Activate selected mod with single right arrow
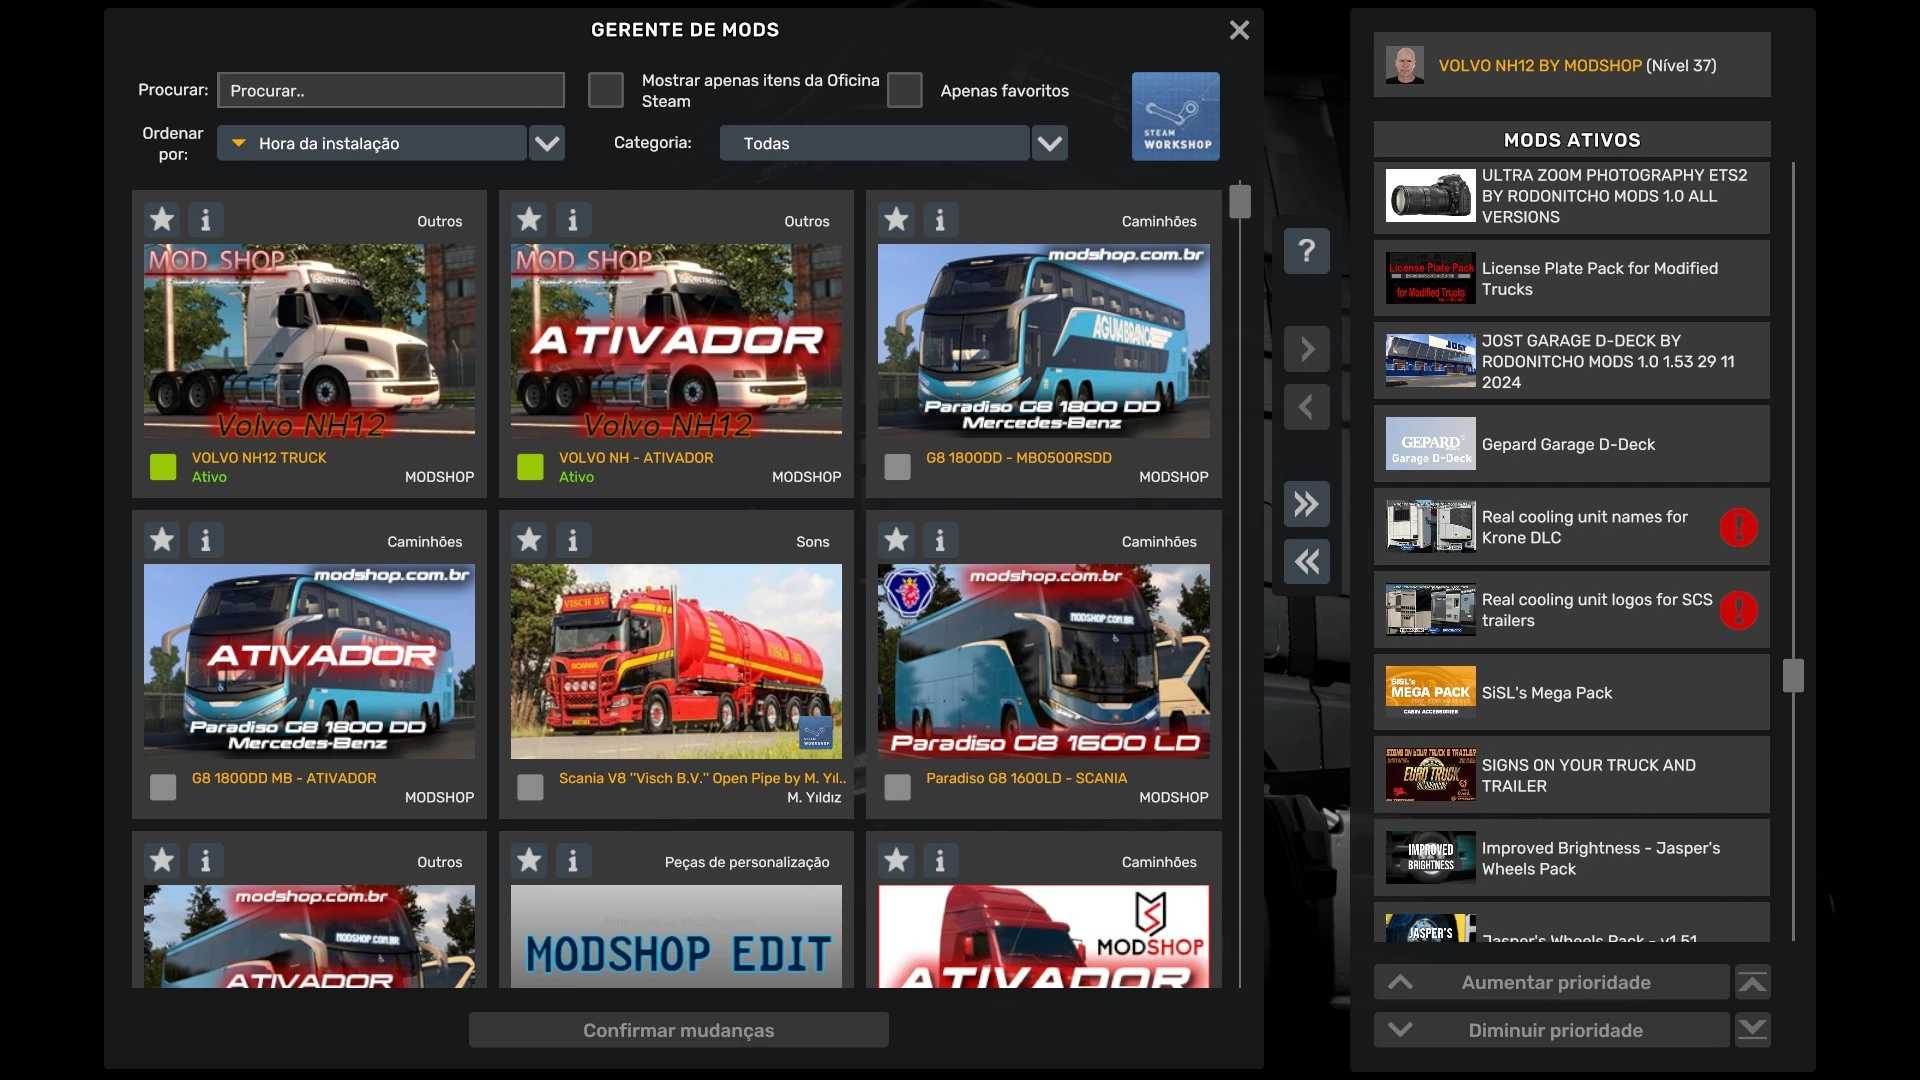 tap(1307, 349)
